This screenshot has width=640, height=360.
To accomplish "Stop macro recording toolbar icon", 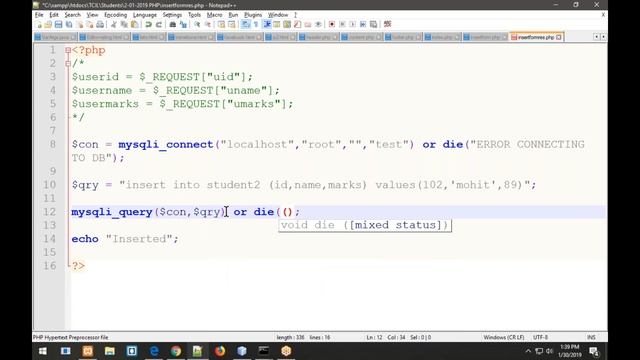I will (342, 24).
